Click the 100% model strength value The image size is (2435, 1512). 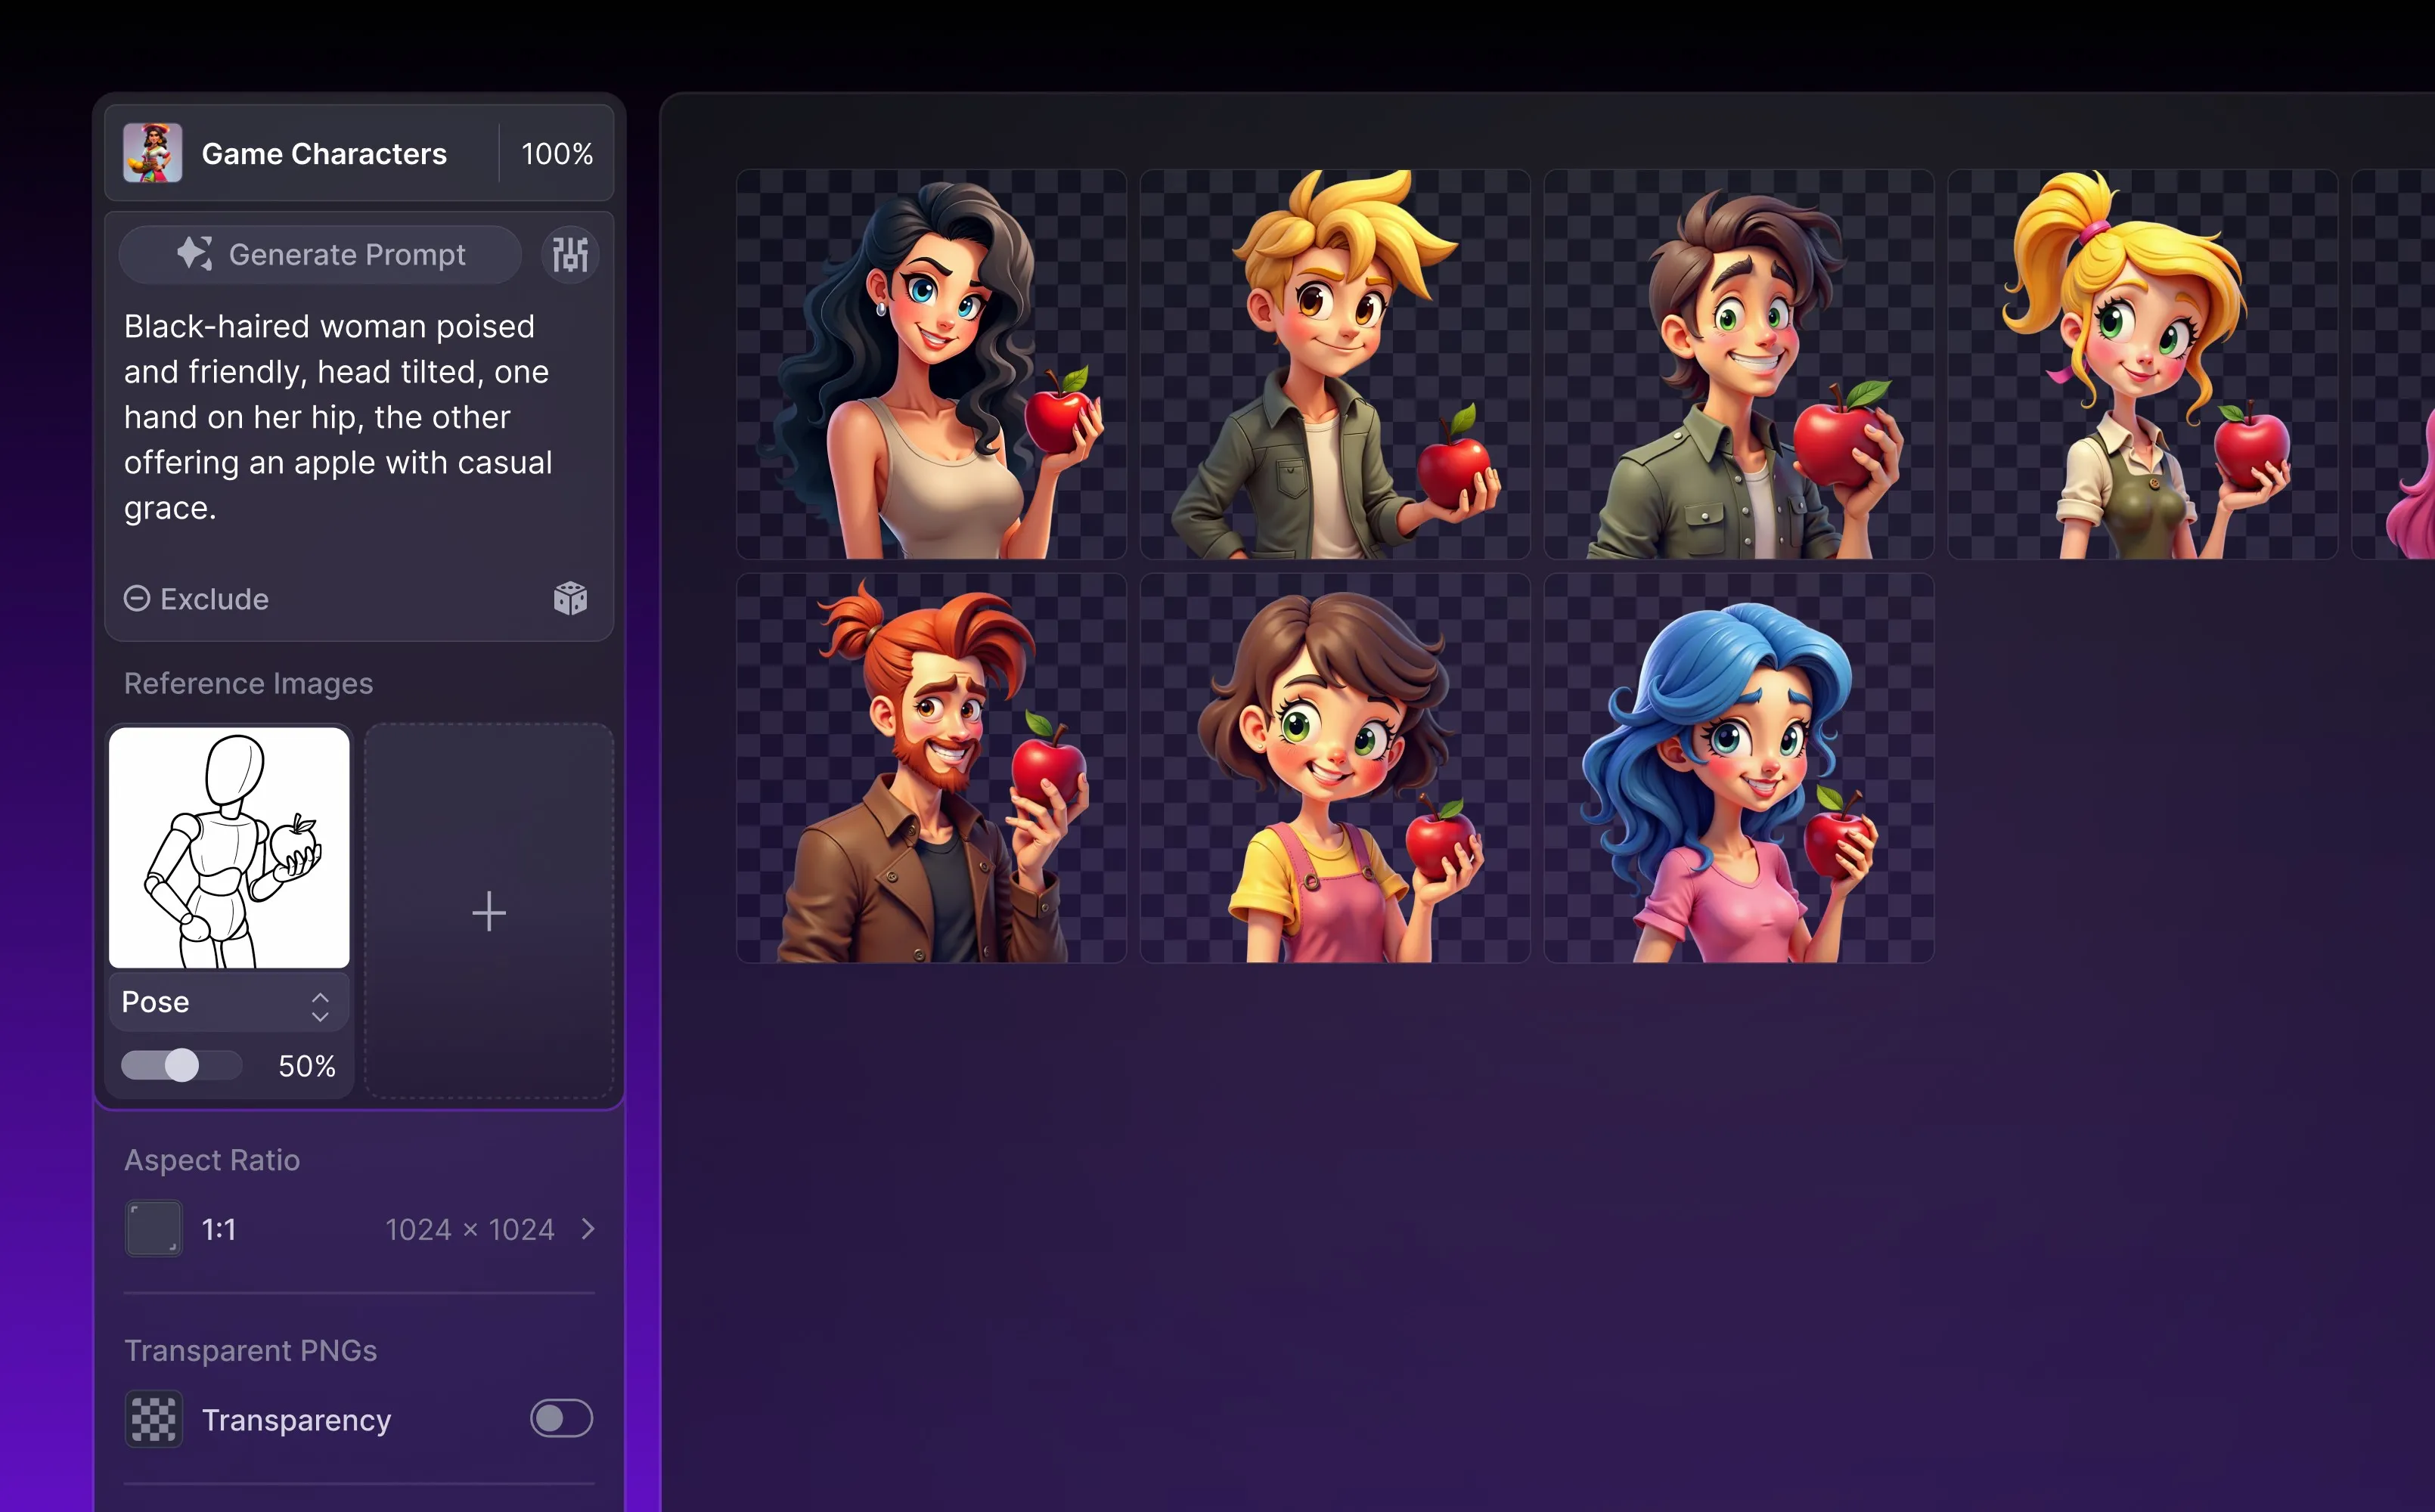[x=557, y=154]
